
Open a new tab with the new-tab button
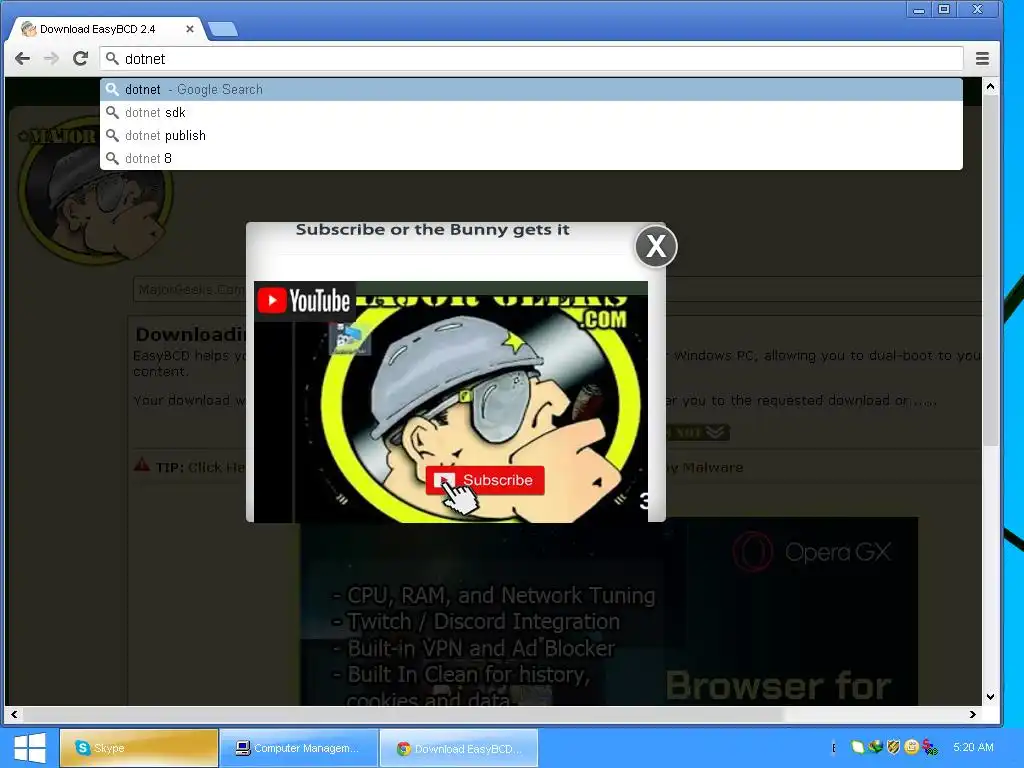point(222,29)
